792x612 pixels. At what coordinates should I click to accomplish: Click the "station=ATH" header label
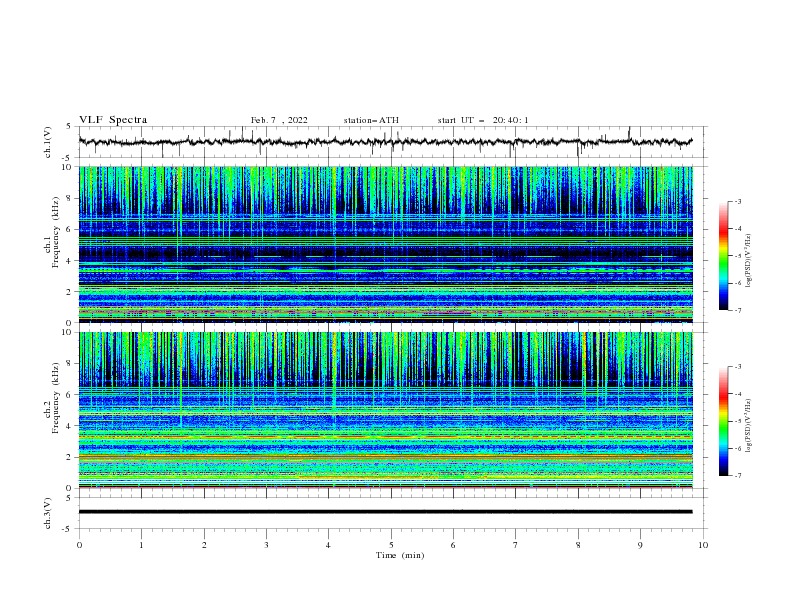tap(371, 120)
